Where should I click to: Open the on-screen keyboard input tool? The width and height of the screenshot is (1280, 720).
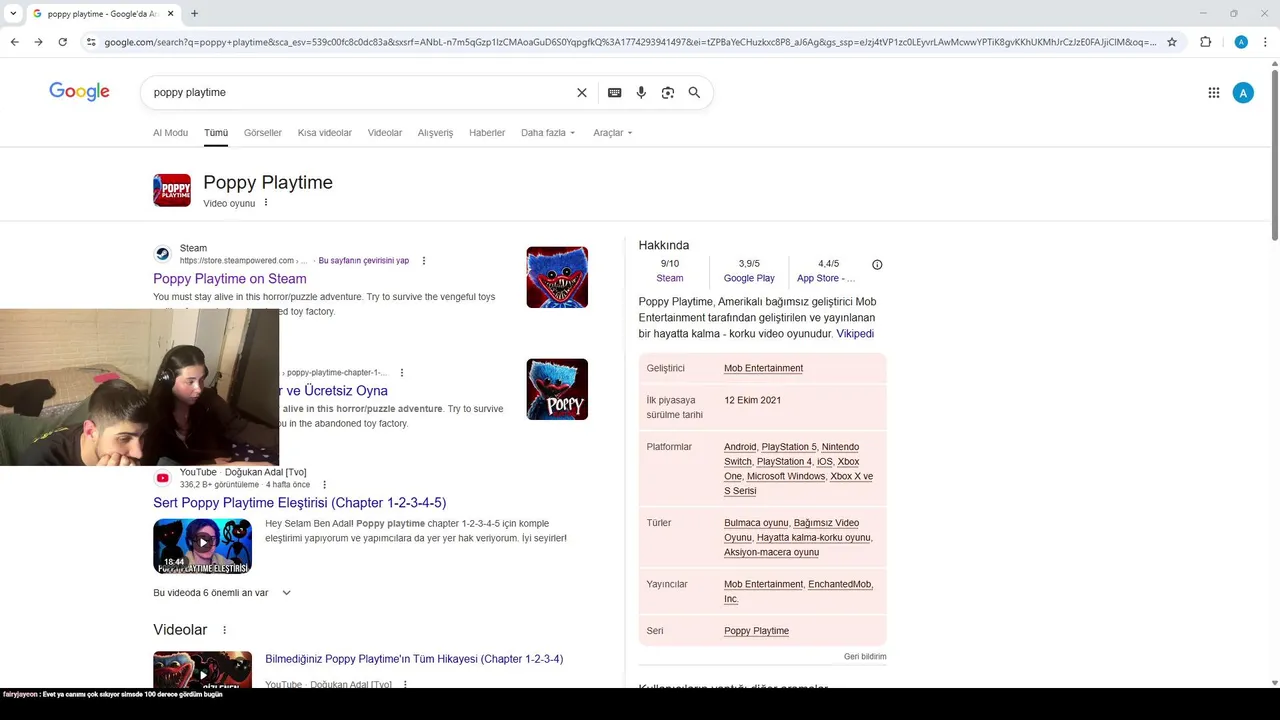tap(614, 92)
